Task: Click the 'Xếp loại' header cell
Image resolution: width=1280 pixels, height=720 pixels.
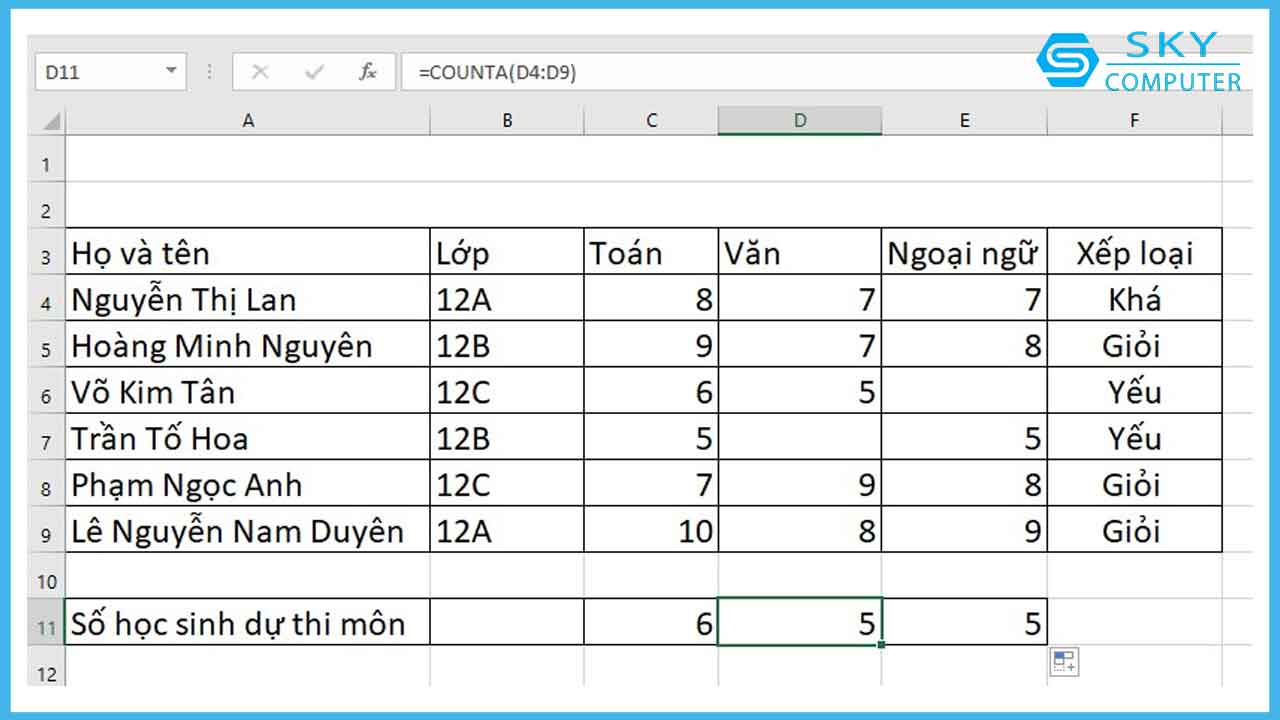Action: point(1134,252)
